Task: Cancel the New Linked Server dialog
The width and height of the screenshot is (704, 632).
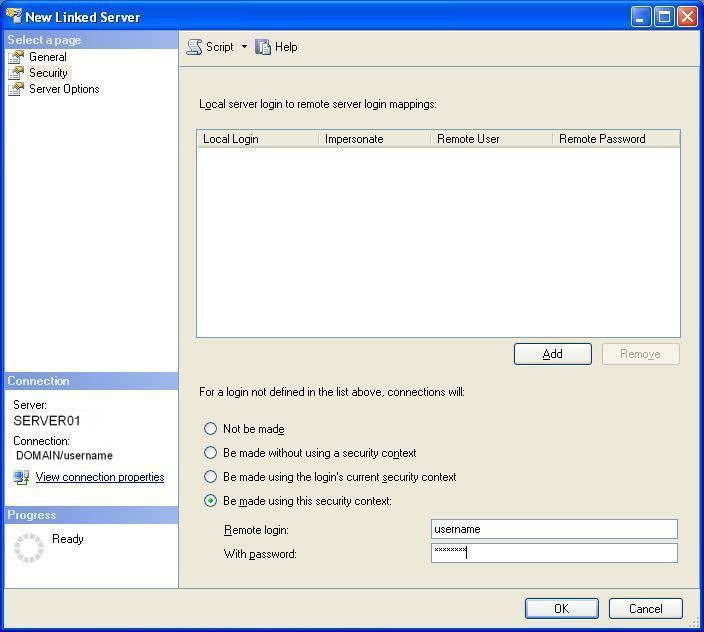Action: [646, 609]
